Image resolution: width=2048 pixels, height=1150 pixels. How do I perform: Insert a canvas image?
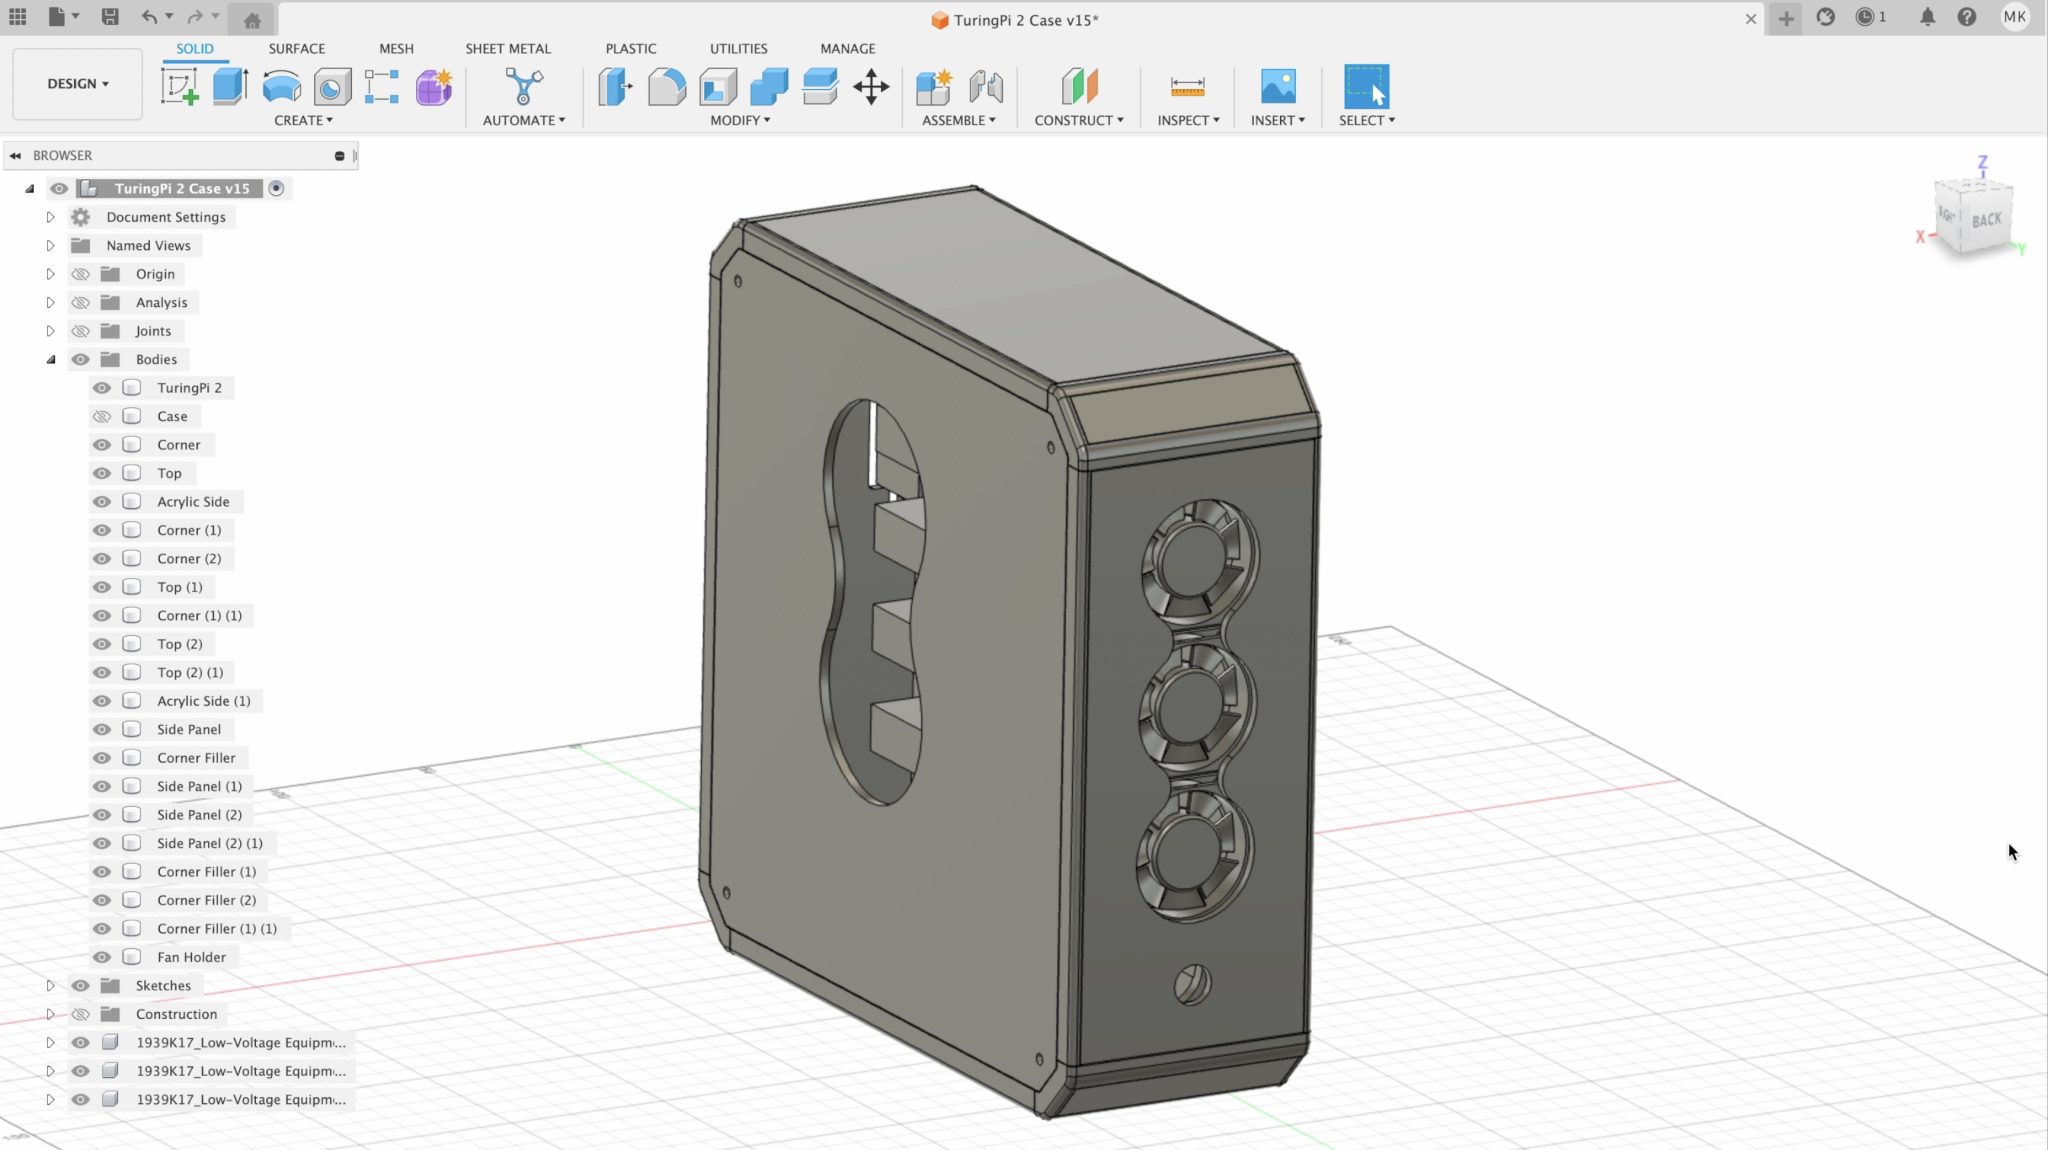[1278, 88]
